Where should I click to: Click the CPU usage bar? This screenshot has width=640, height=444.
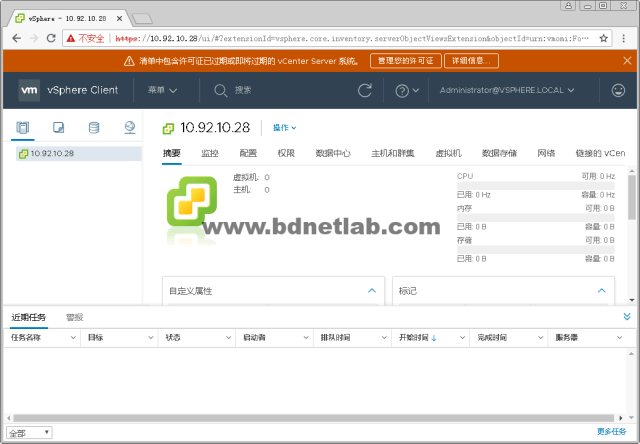pos(536,186)
